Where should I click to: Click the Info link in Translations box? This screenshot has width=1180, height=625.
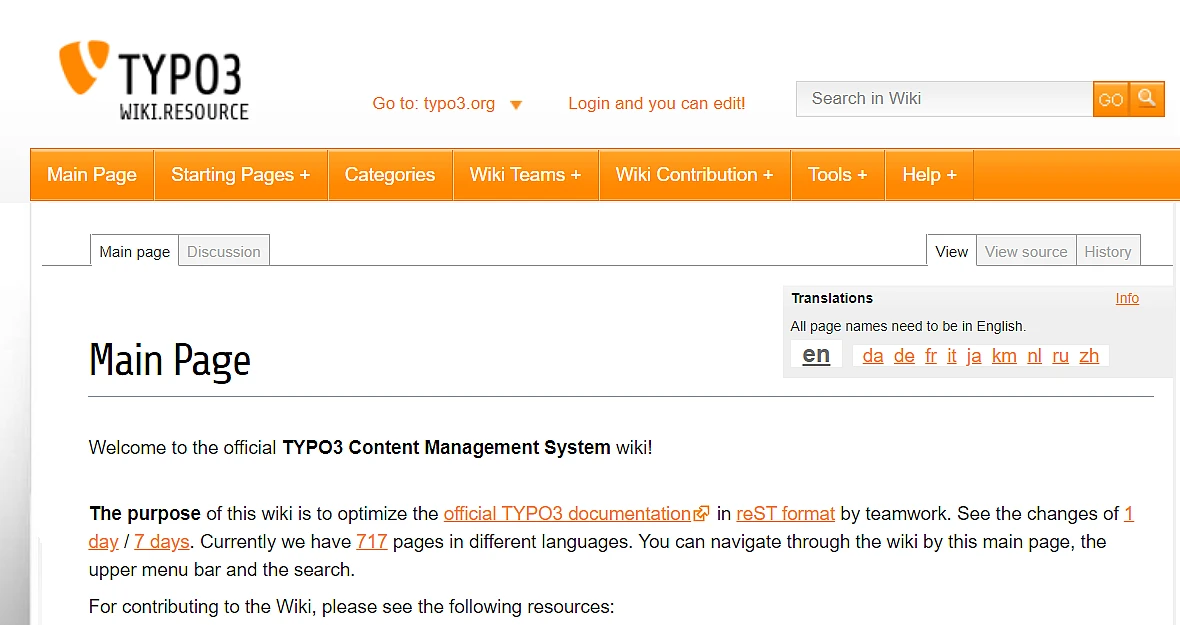pos(1127,298)
